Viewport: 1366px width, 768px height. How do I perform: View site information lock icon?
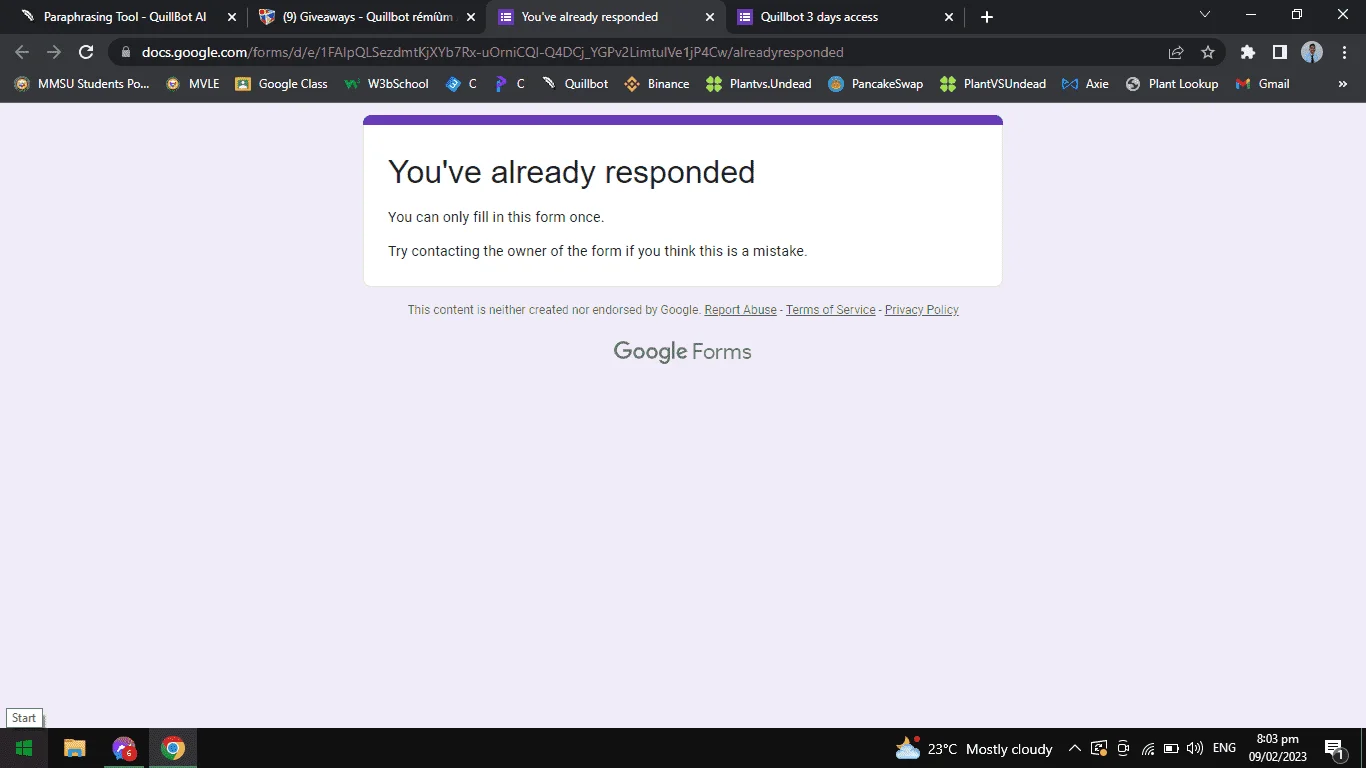126,52
